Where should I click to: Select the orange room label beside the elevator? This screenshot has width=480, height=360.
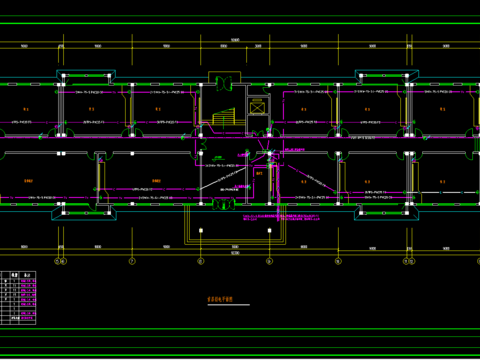[259, 173]
